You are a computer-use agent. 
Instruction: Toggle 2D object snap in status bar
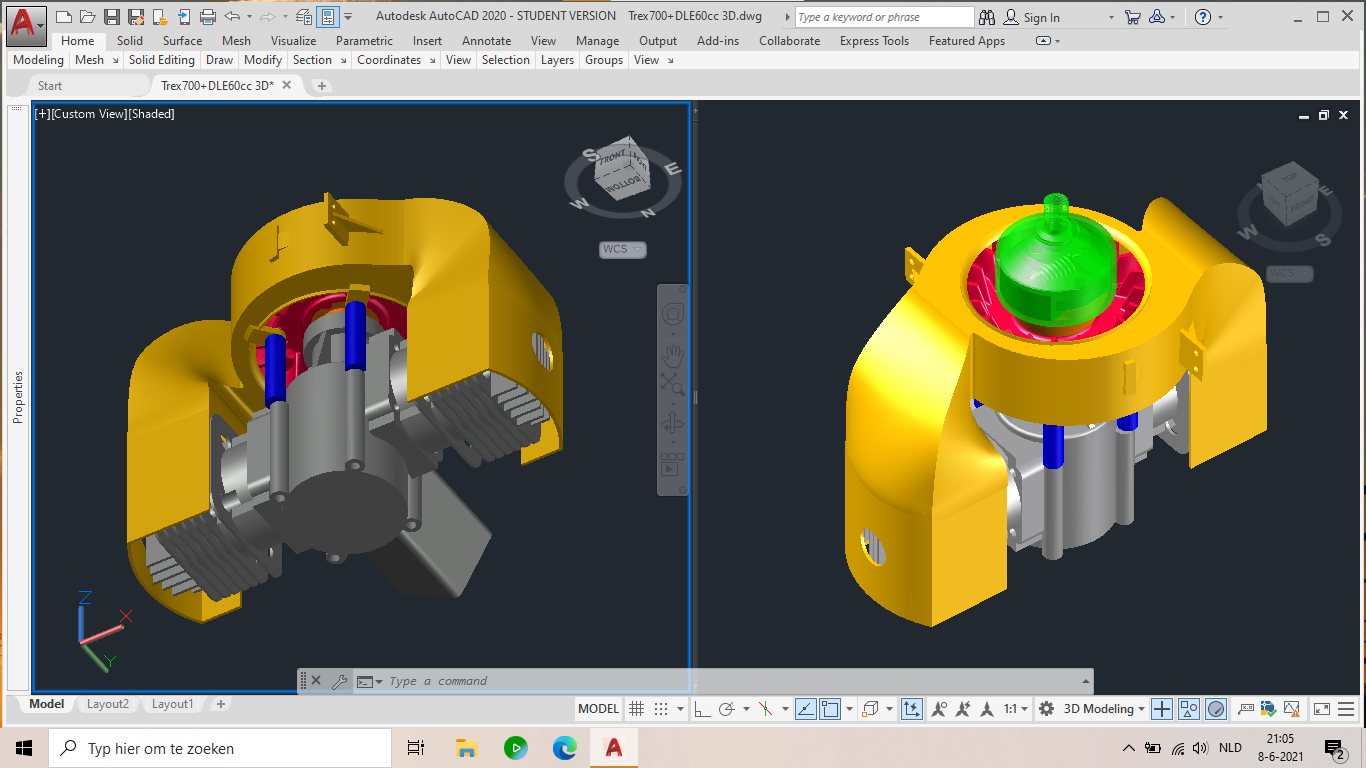pos(831,709)
